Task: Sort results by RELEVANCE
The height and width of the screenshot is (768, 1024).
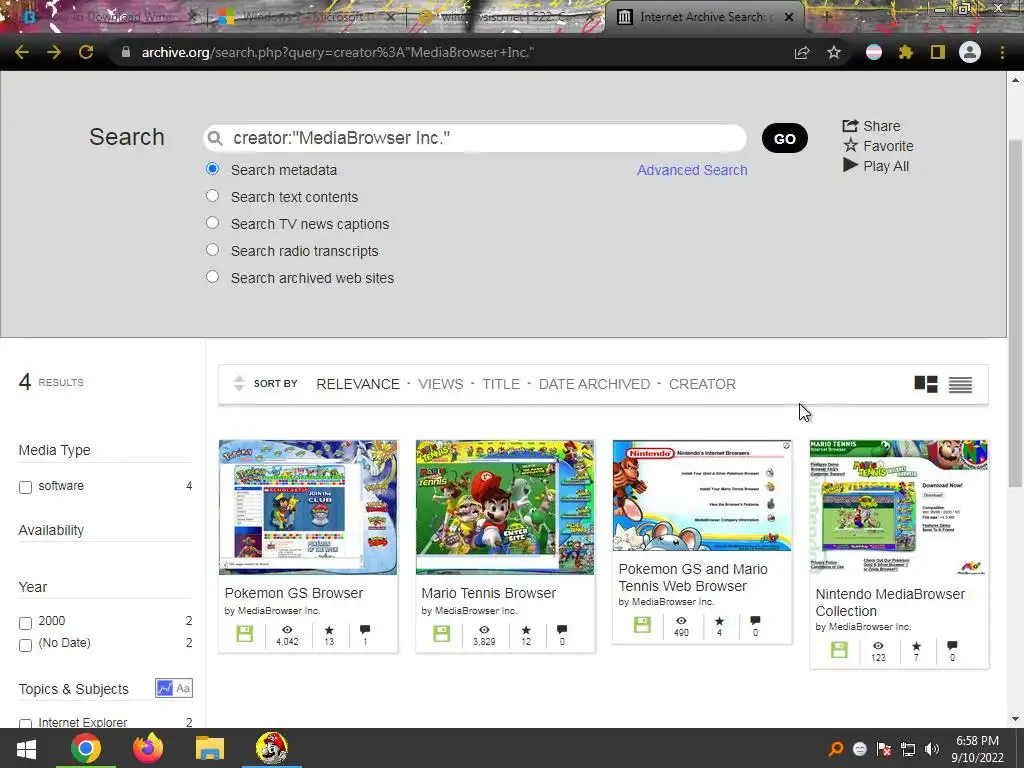Action: [358, 384]
